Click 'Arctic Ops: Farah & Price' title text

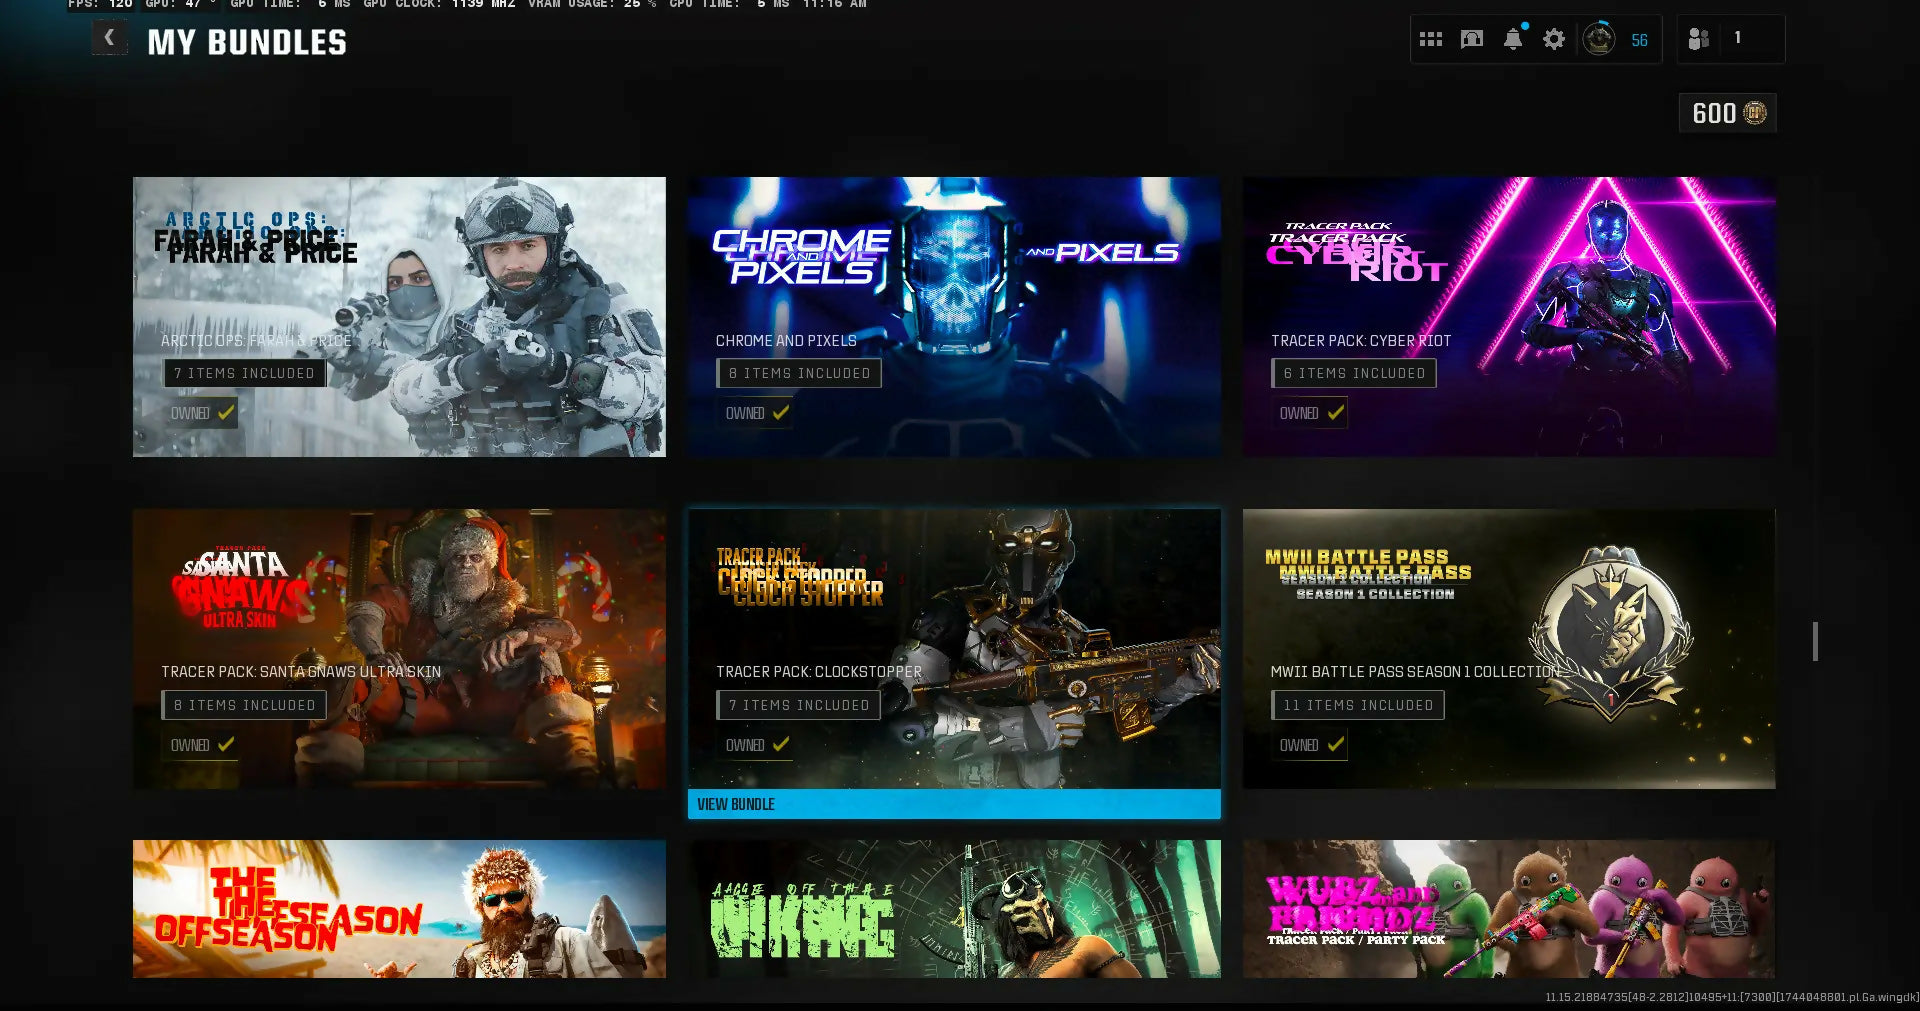coord(256,341)
